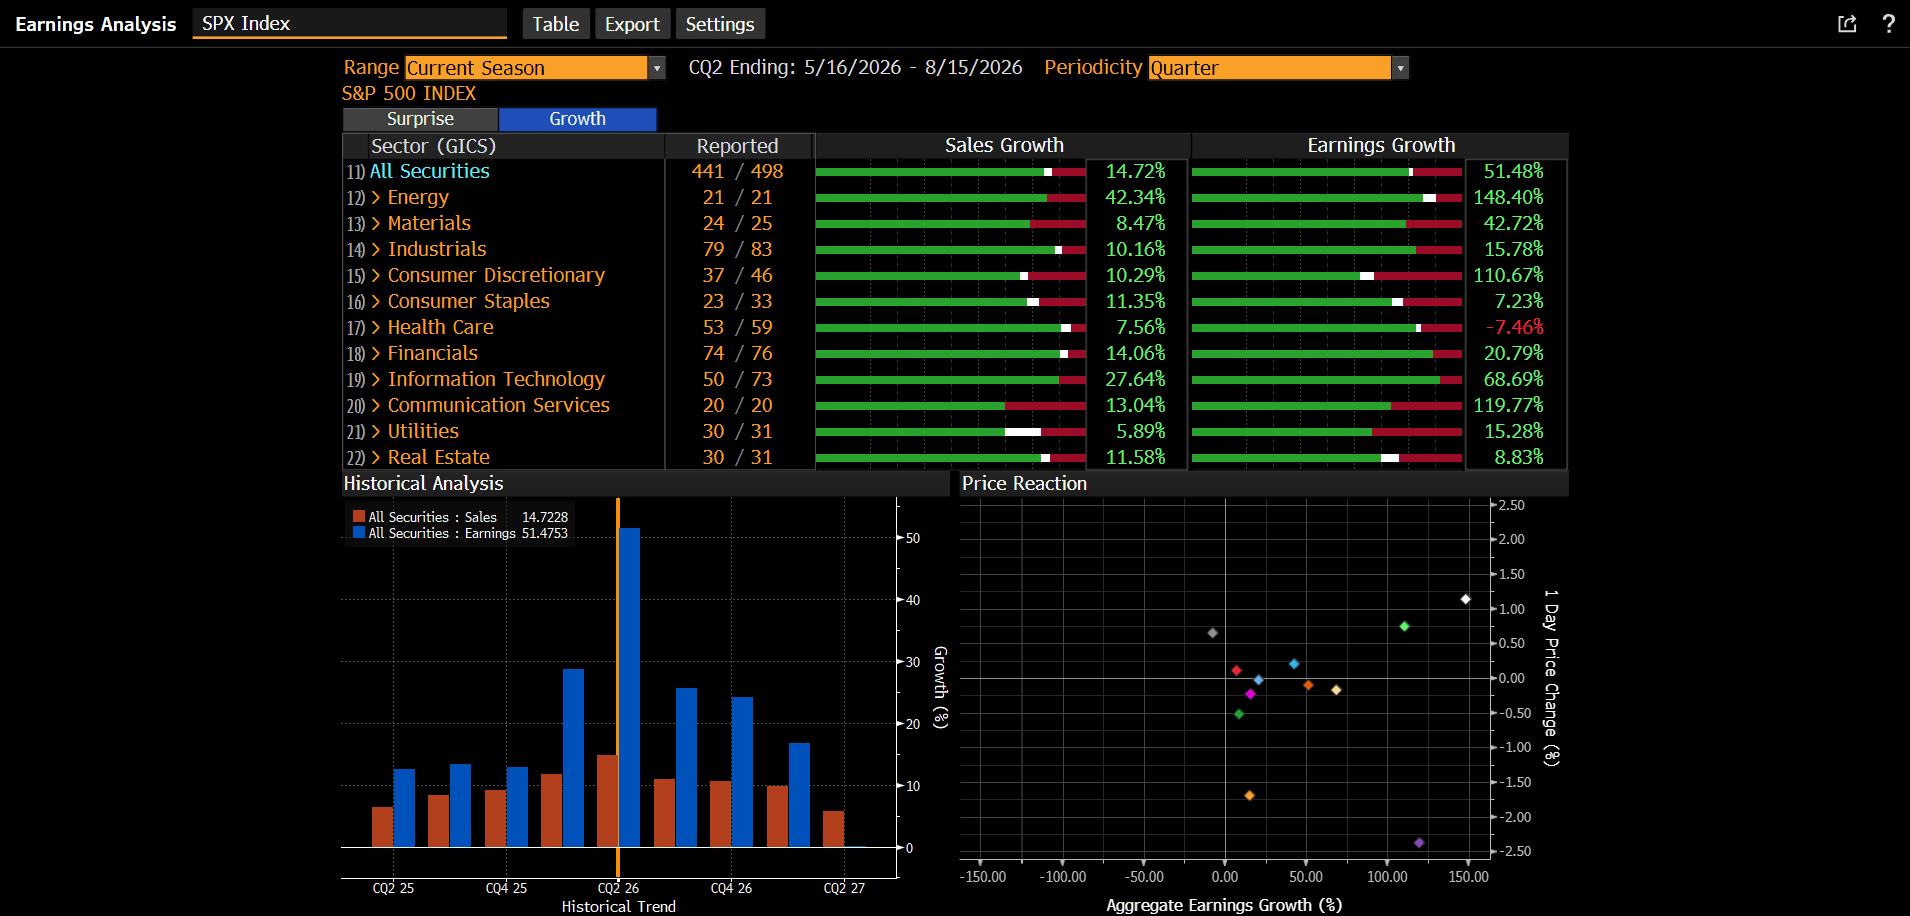Switch to the Surprise view
This screenshot has width=1910, height=916.
point(420,119)
